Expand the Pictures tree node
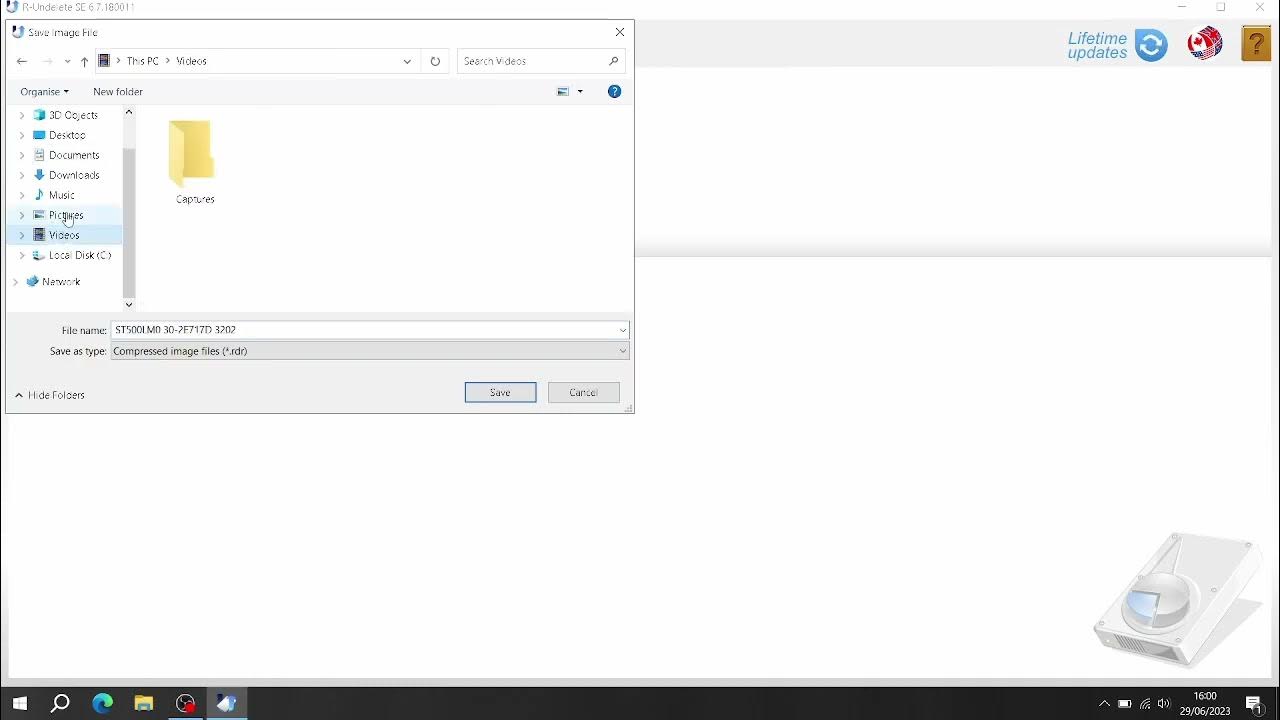 (22, 215)
